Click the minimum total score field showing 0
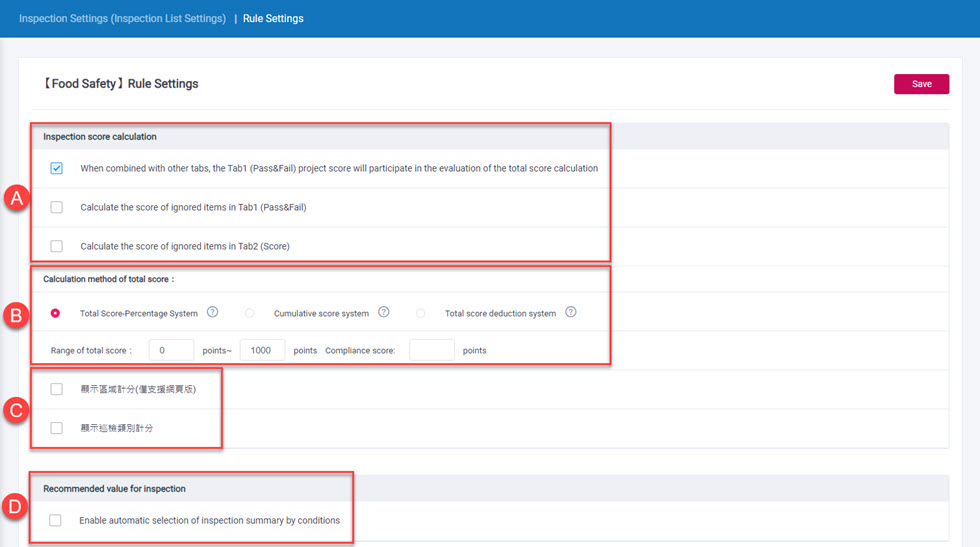Viewport: 980px width, 547px height. click(171, 351)
